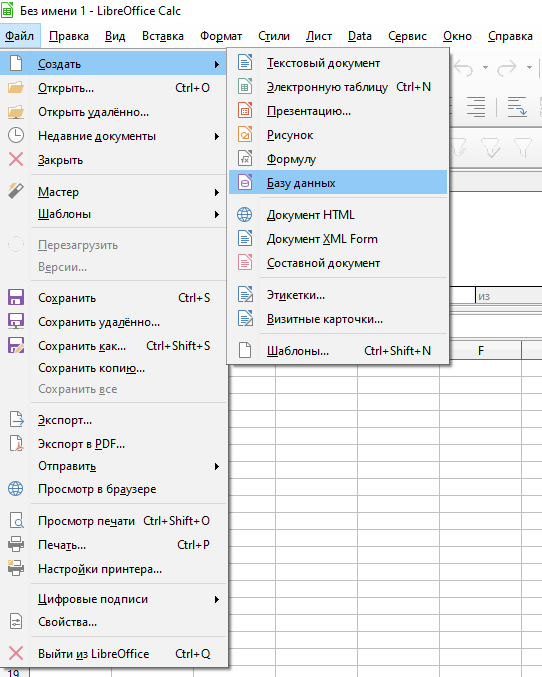The width and height of the screenshot is (542, 677).
Task: Open the Стили menu
Action: coord(274,36)
